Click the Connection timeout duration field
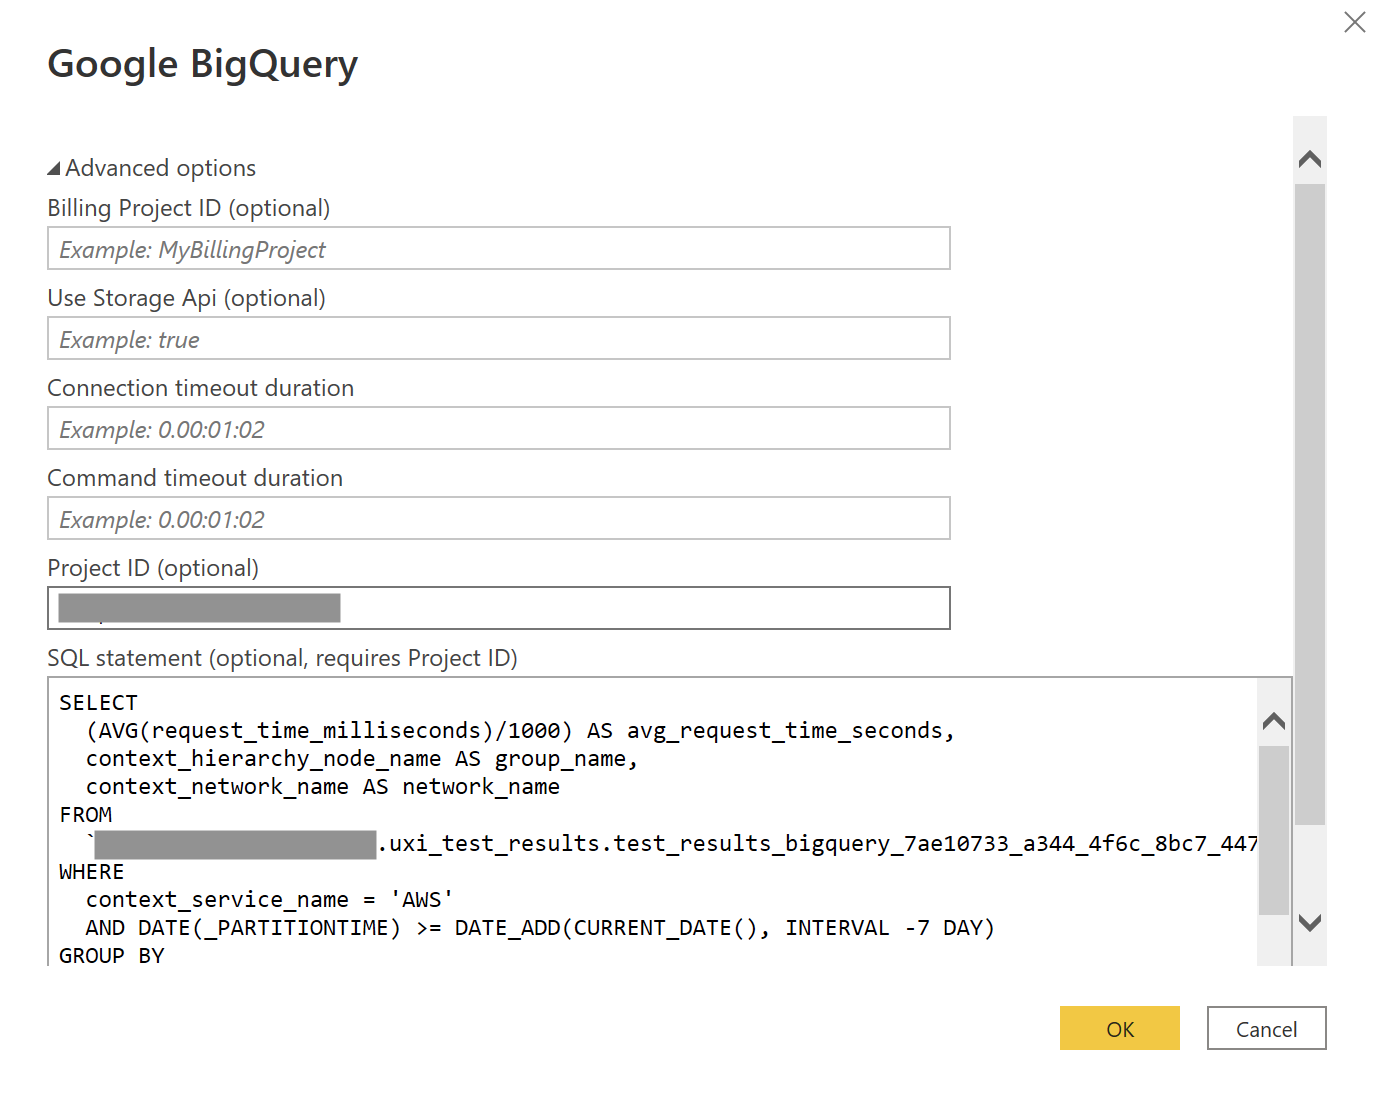 click(498, 428)
